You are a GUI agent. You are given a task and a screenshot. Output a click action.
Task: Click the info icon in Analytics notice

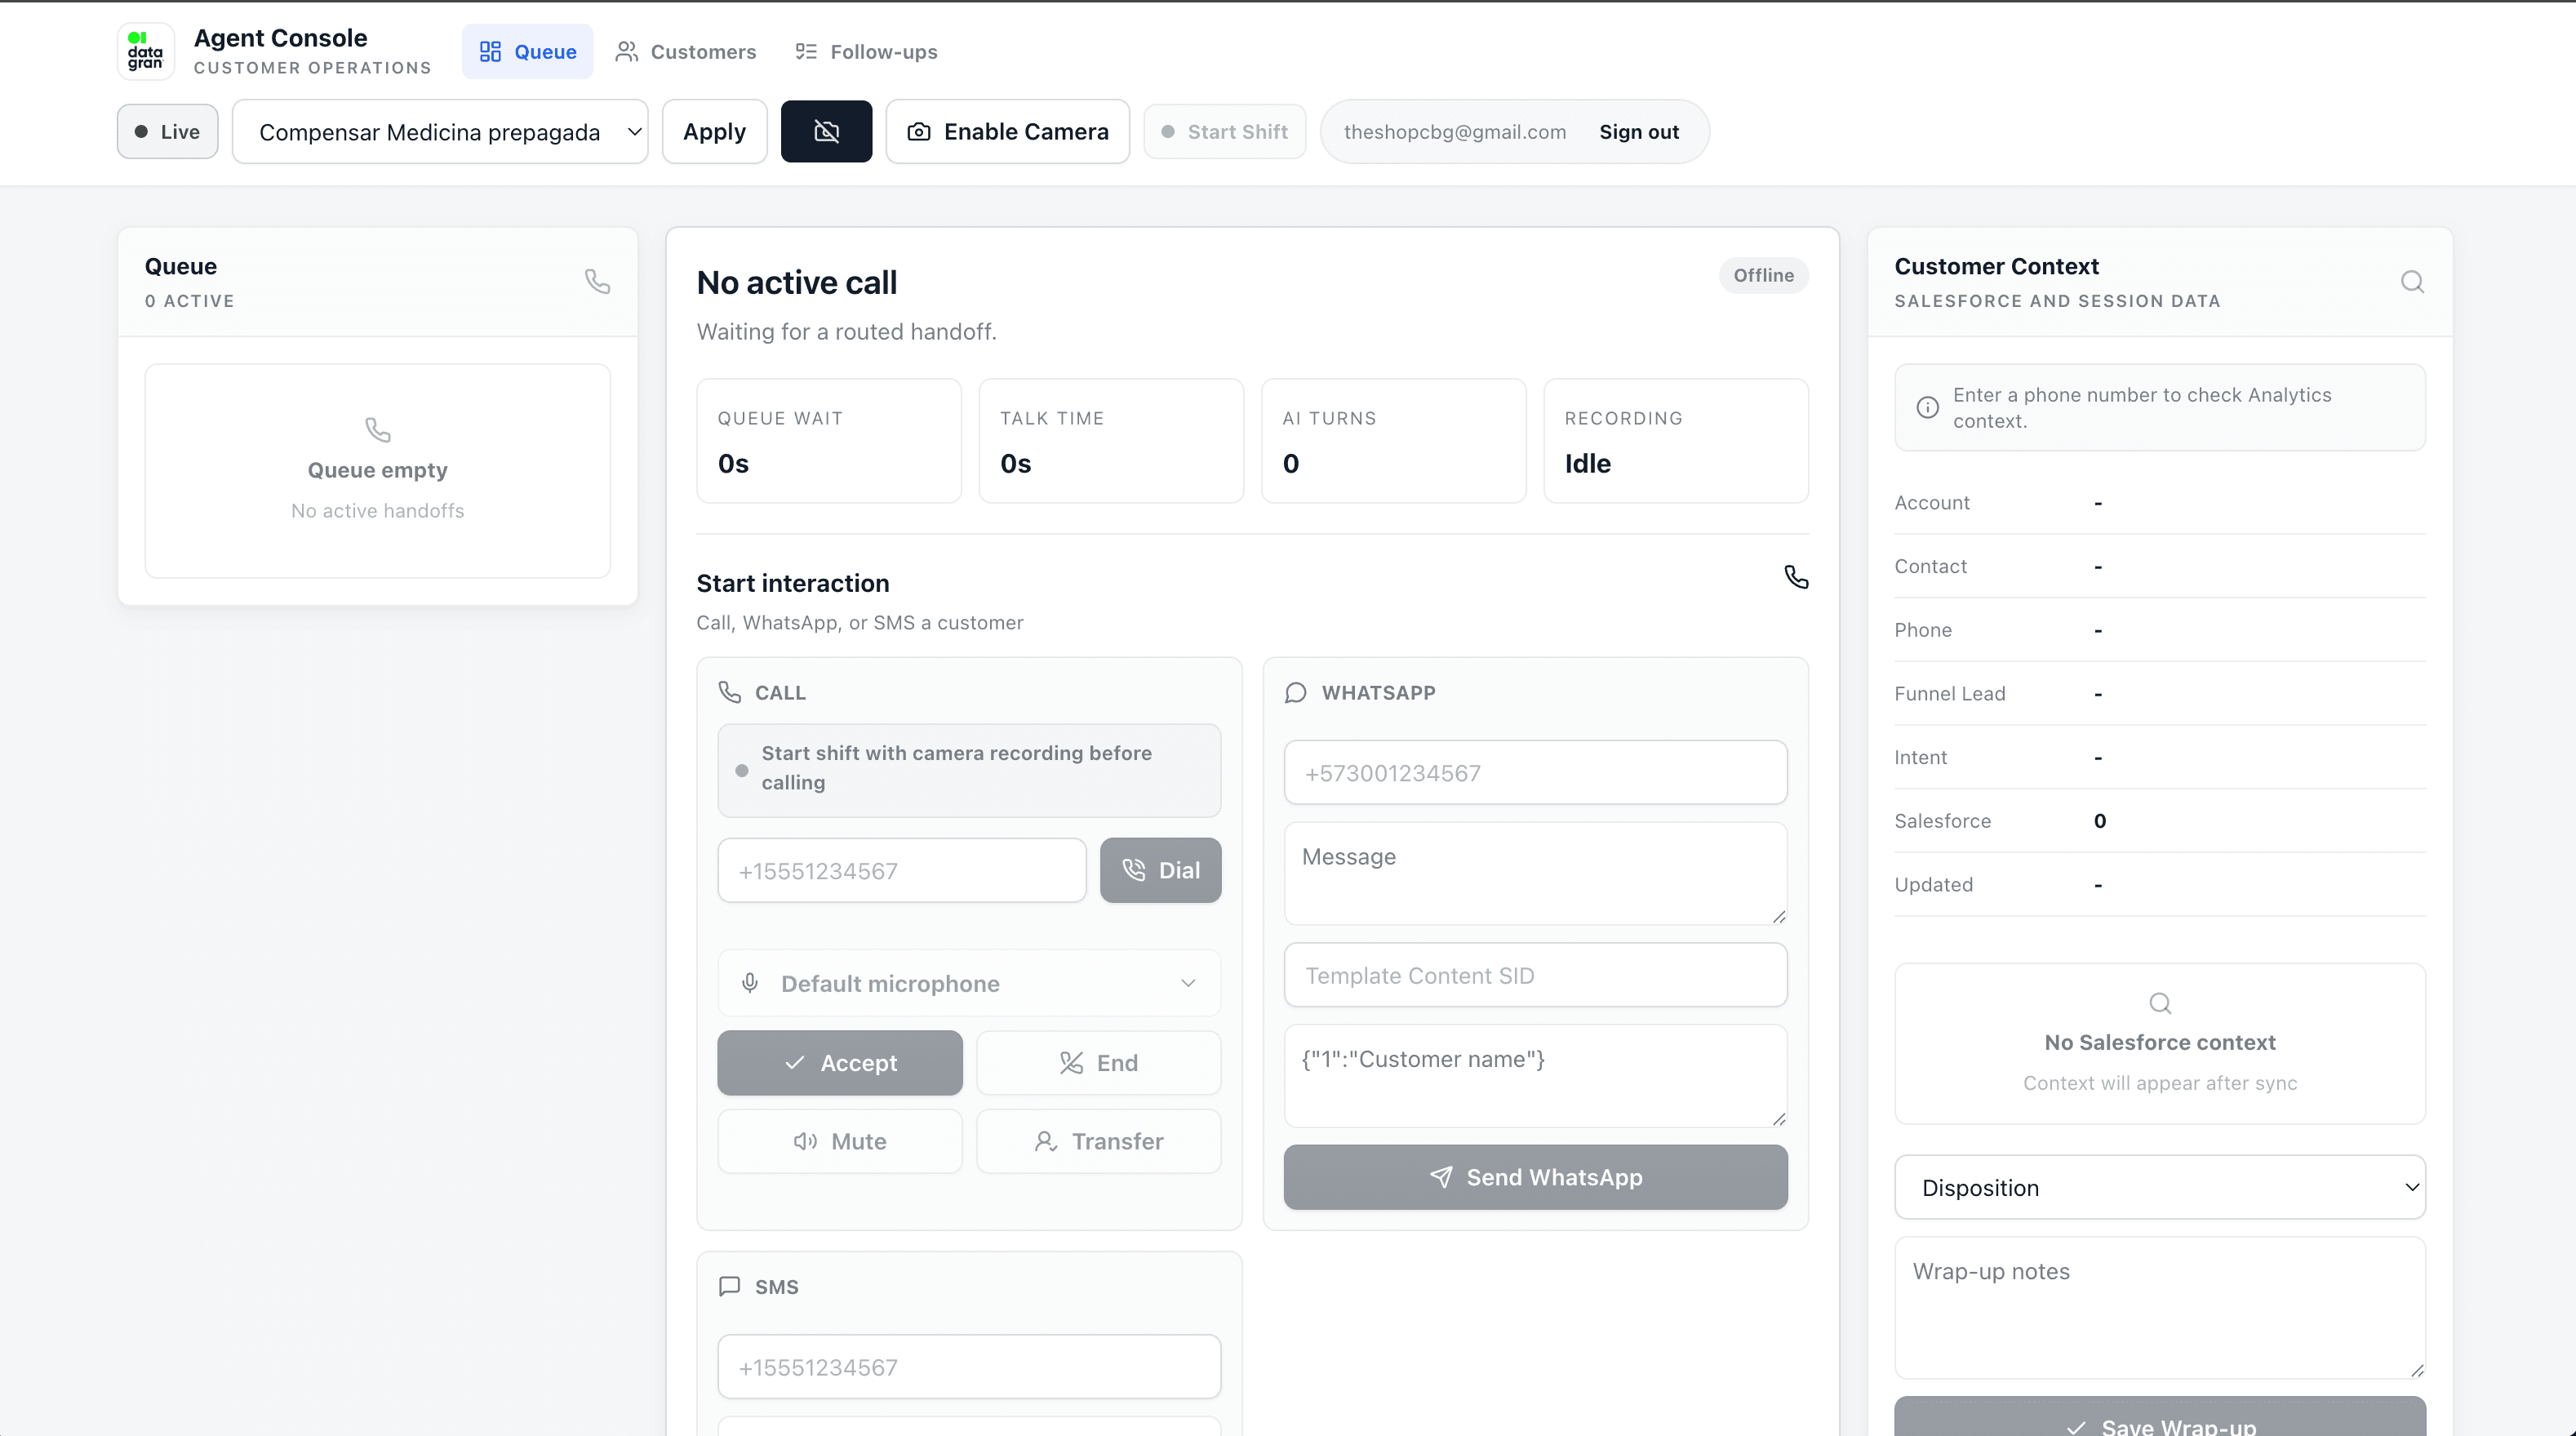point(1927,407)
